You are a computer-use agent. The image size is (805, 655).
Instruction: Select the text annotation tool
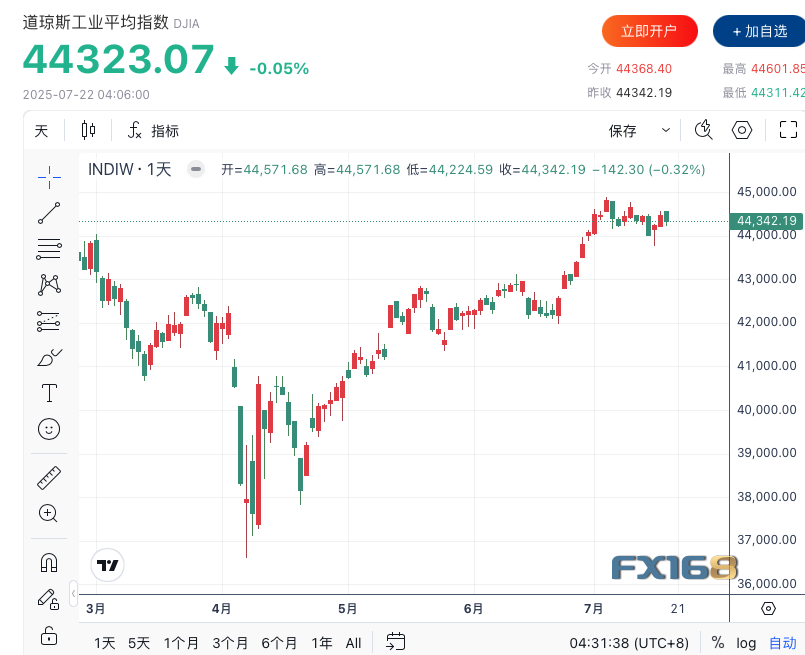pos(48,392)
